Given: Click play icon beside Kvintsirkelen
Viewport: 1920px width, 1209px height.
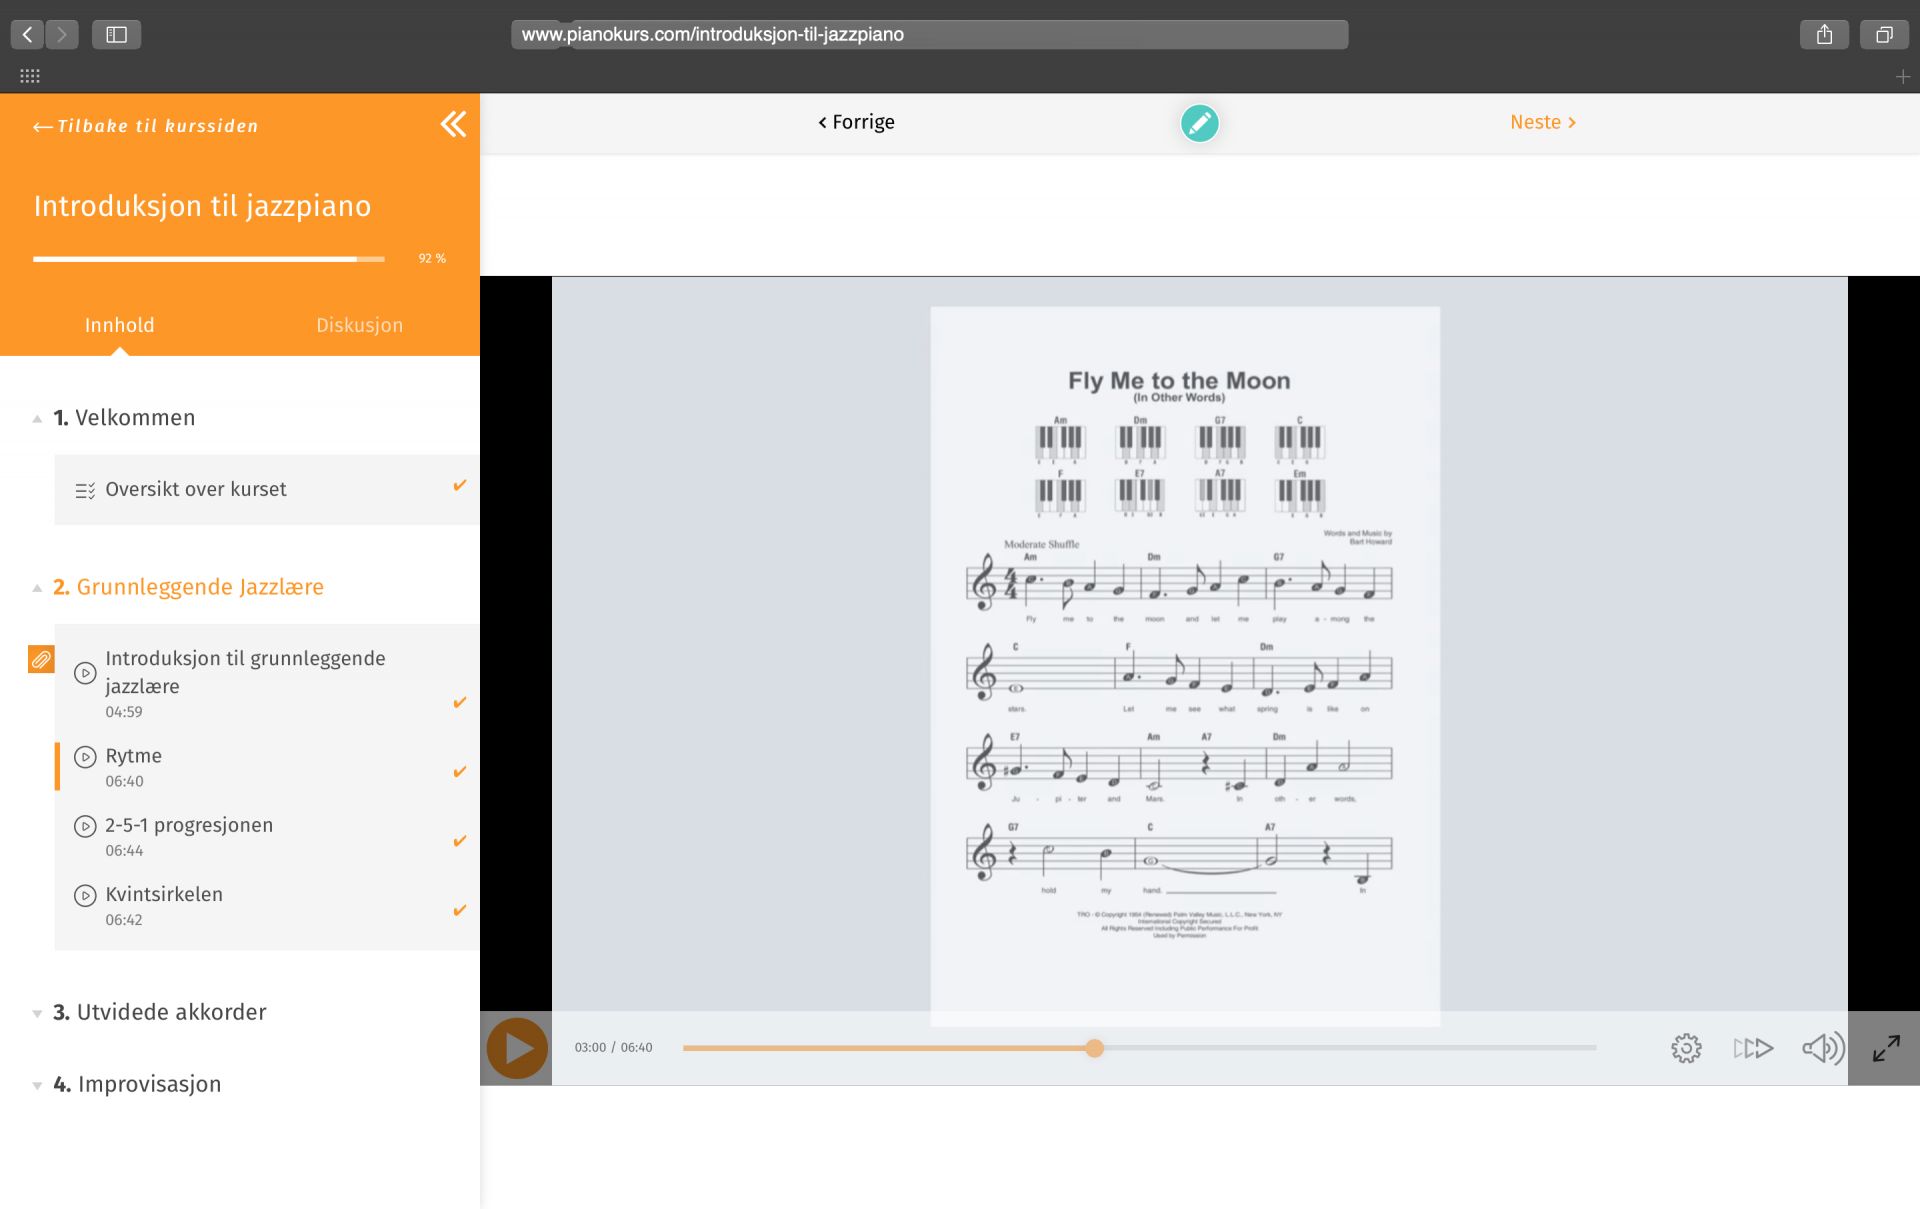Looking at the screenshot, I should pos(85,895).
